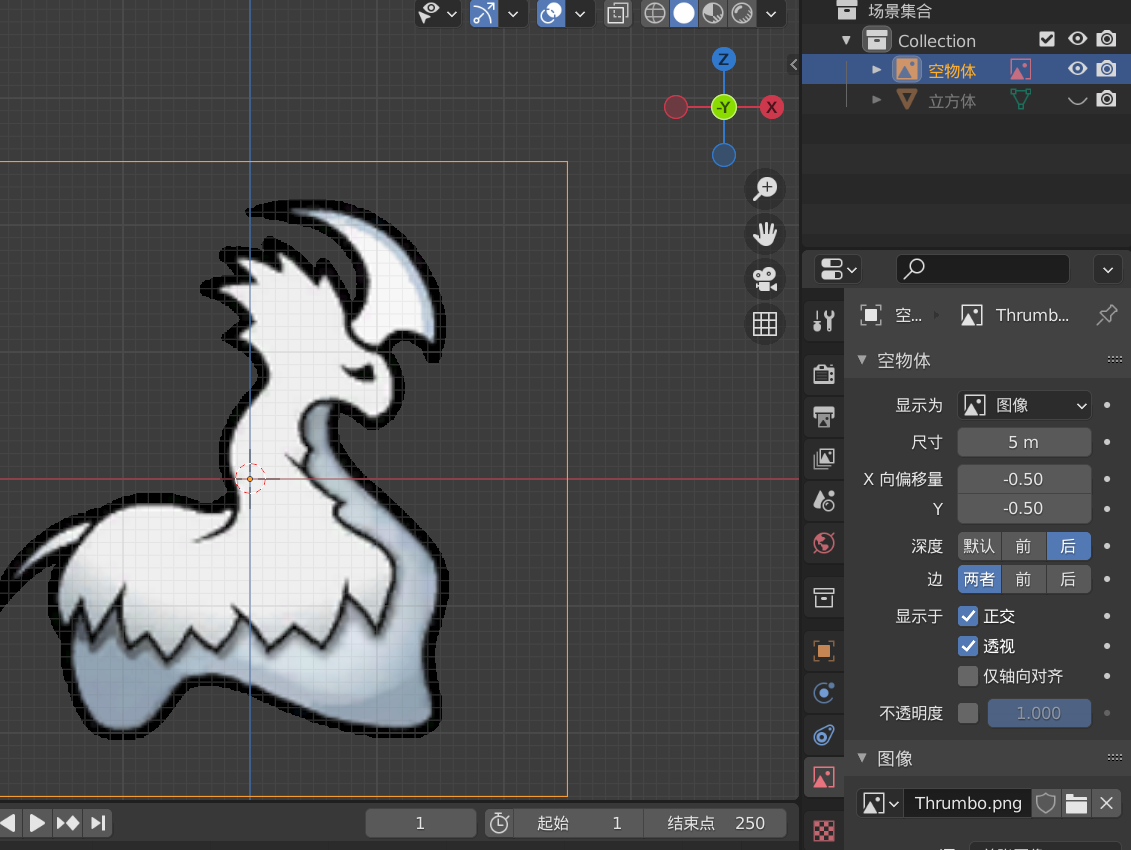
Task: Click the Y offset -0.50 field
Action: 1024,508
